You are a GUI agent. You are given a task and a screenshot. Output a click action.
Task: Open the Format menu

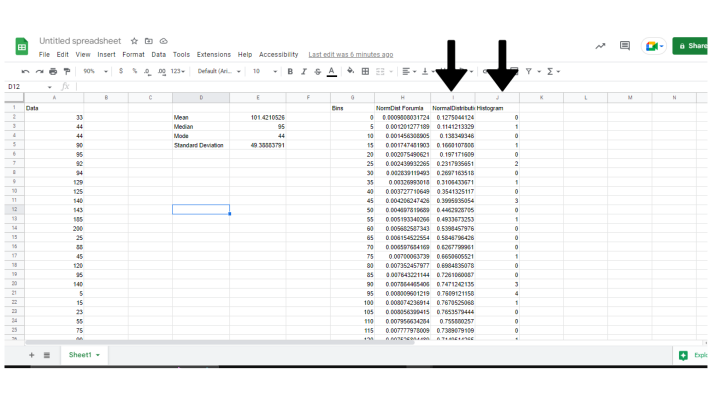[133, 54]
